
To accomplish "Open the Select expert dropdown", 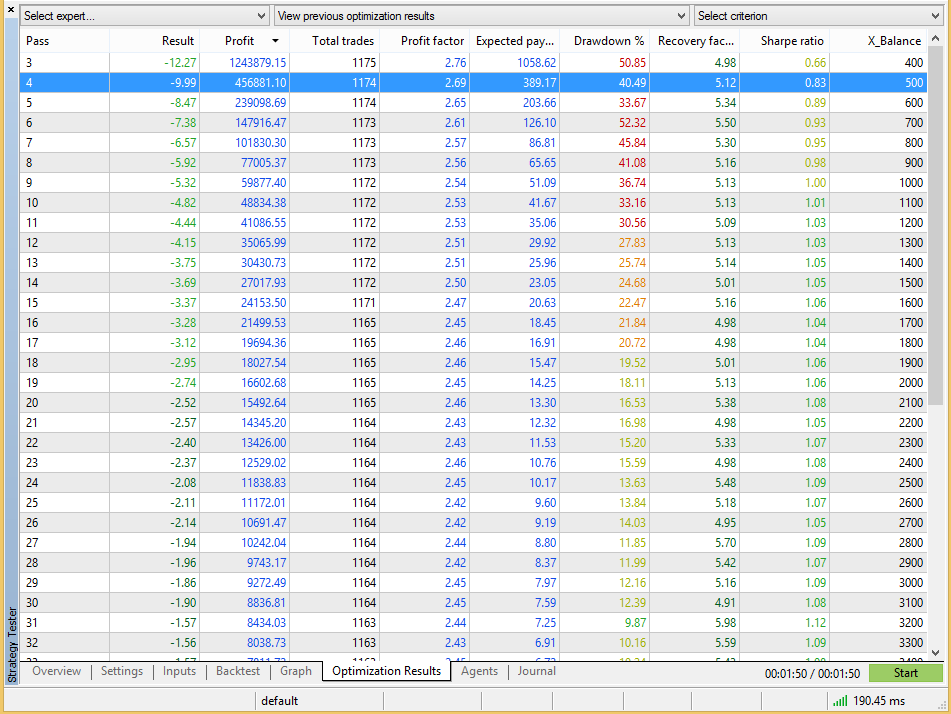I will click(x=145, y=16).
